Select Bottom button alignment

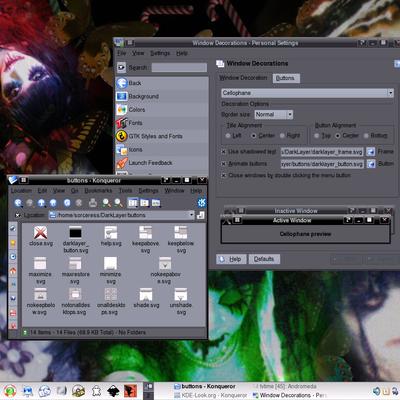point(366,136)
